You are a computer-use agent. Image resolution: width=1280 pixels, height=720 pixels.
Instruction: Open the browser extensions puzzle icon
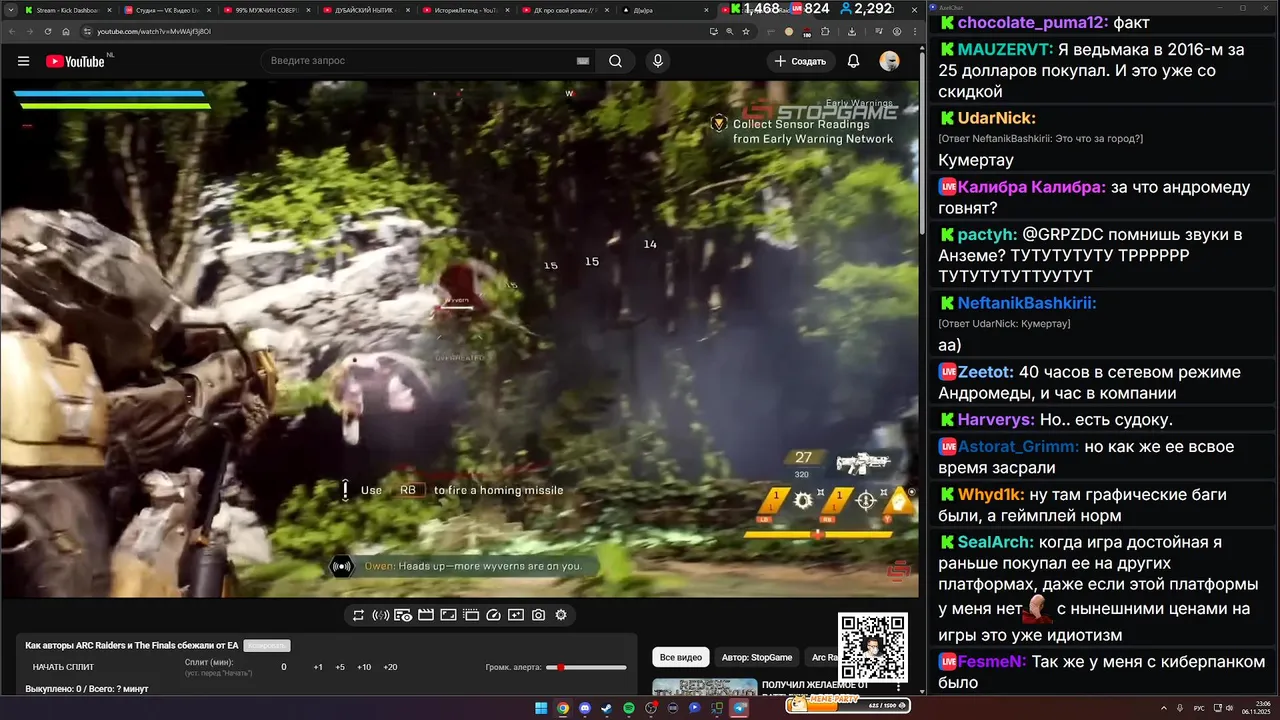(825, 31)
